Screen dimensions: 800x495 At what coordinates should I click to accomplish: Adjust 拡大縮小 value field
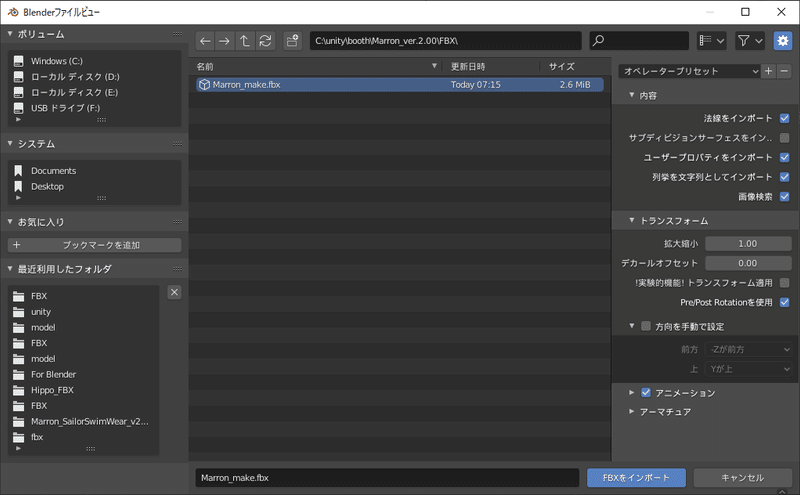(x=748, y=244)
